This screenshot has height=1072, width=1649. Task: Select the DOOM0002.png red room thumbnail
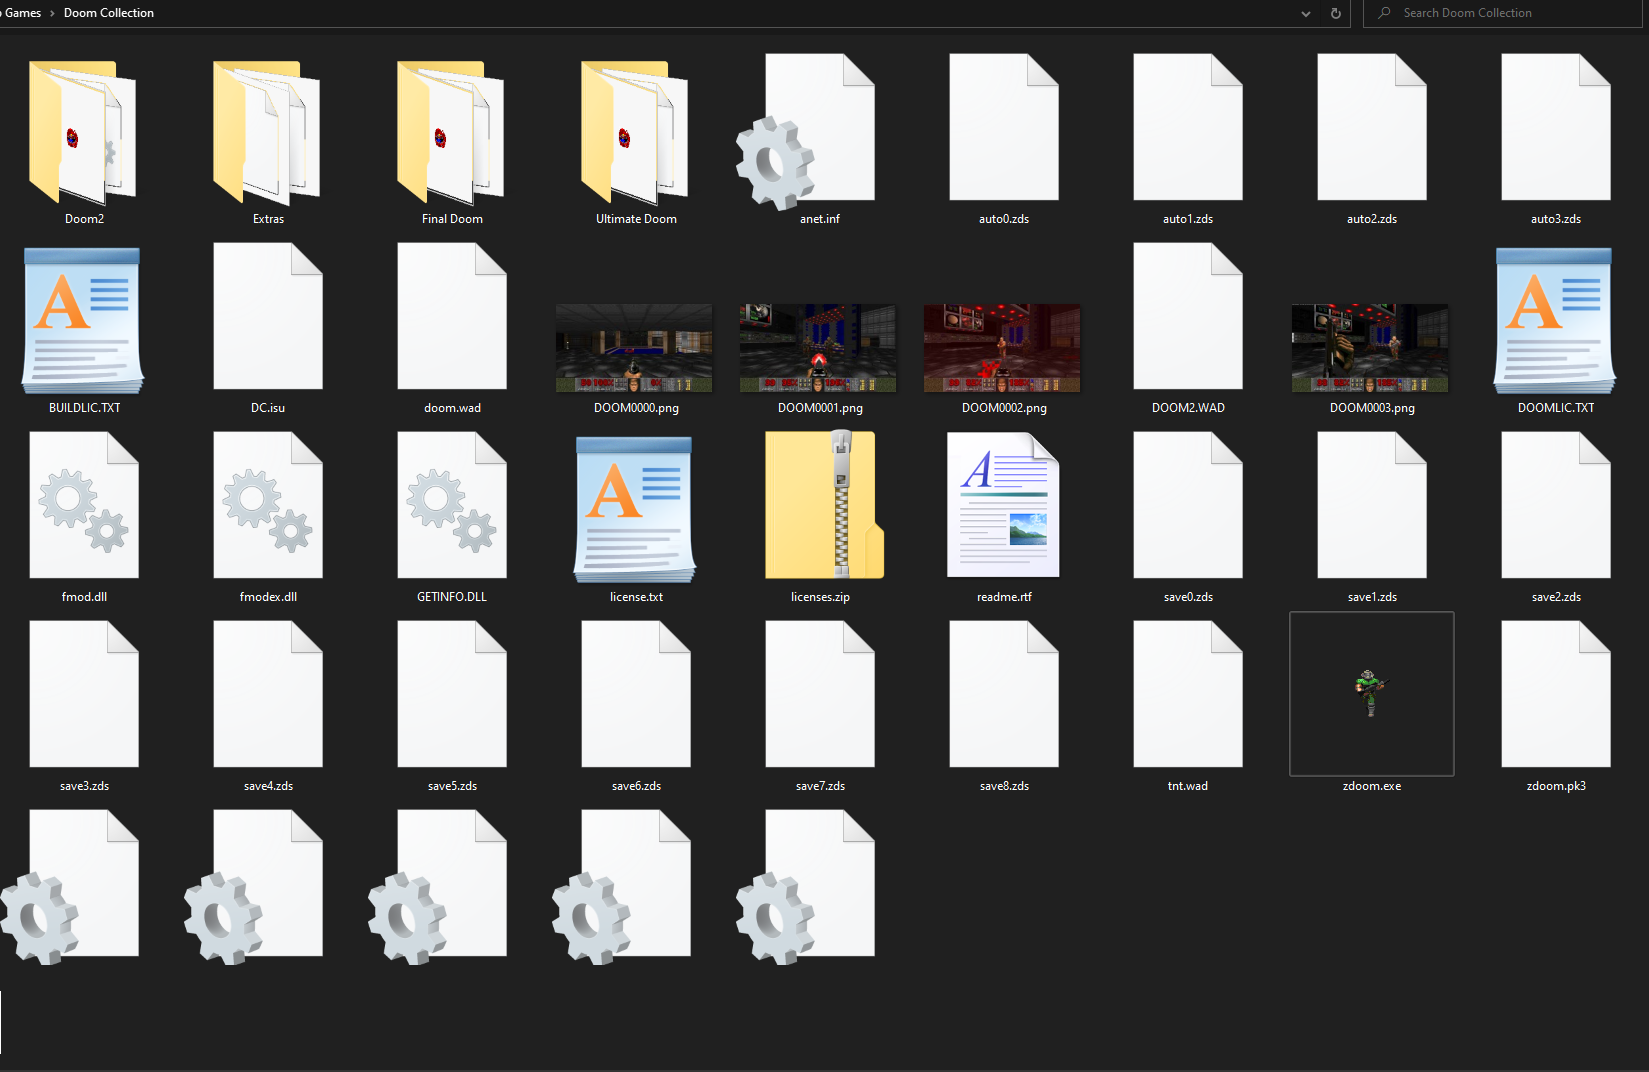tap(1002, 348)
